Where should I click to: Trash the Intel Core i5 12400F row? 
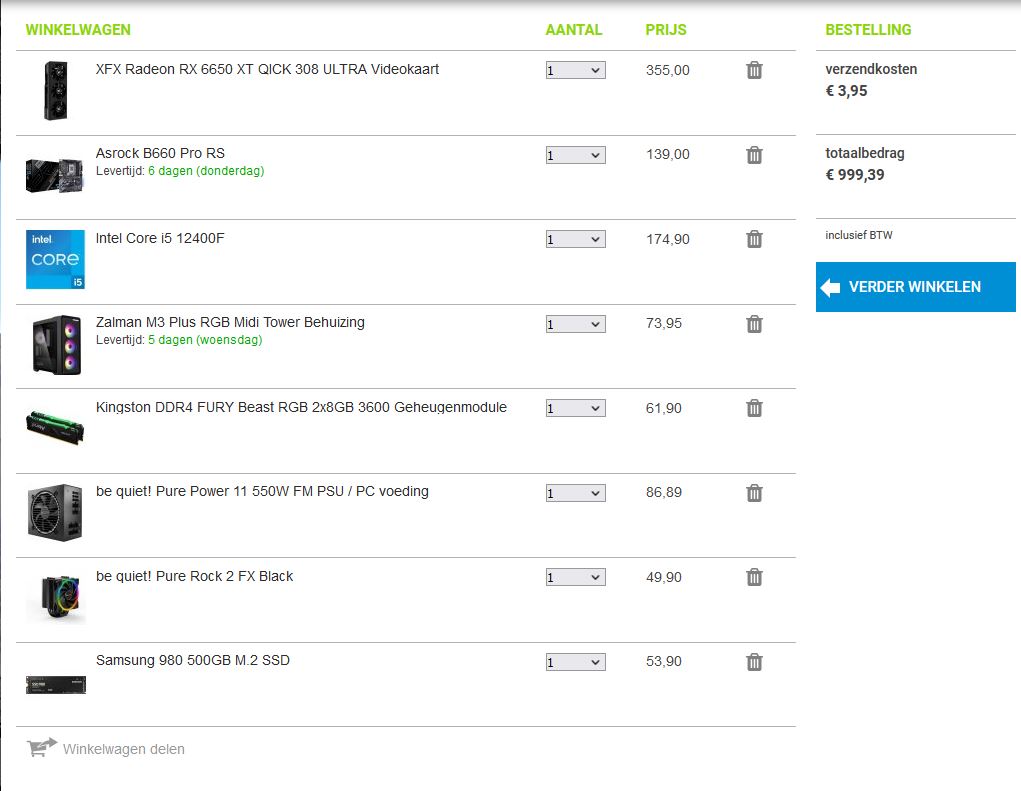(754, 239)
